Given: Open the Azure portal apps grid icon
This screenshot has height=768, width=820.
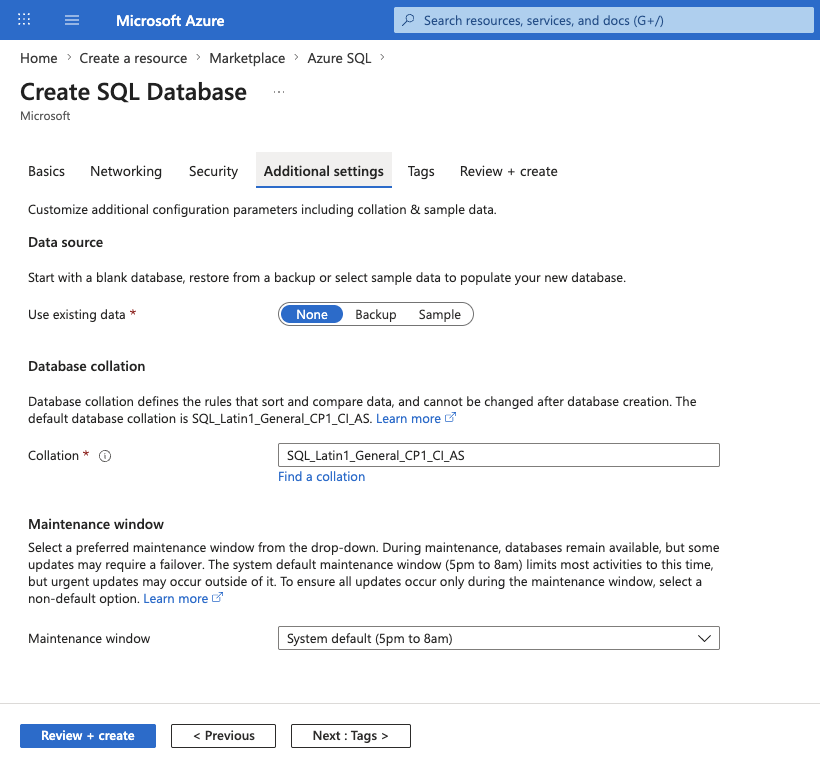Looking at the screenshot, I should click(x=24, y=20).
